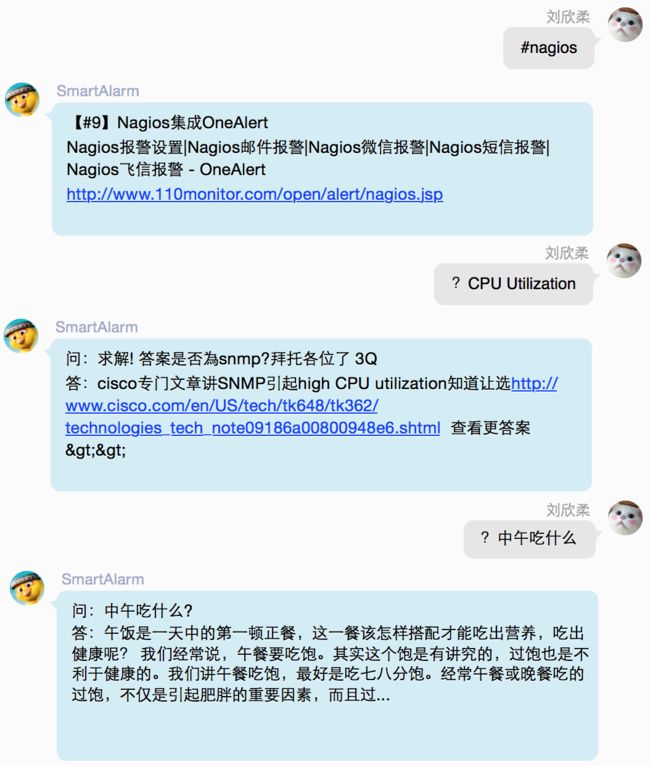This screenshot has width=650, height=767.
Task: Click 刘欣柔's cat avatar beside the #nagios message
Action: [x=625, y=24]
